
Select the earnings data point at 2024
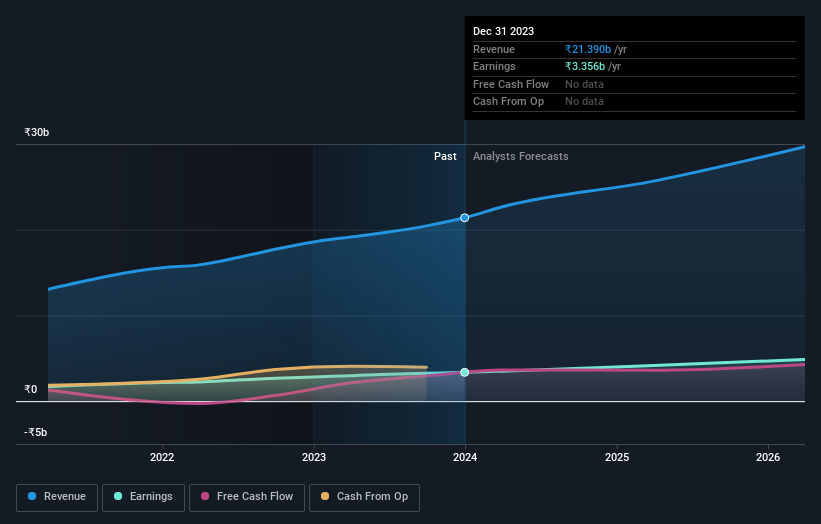[x=464, y=372]
